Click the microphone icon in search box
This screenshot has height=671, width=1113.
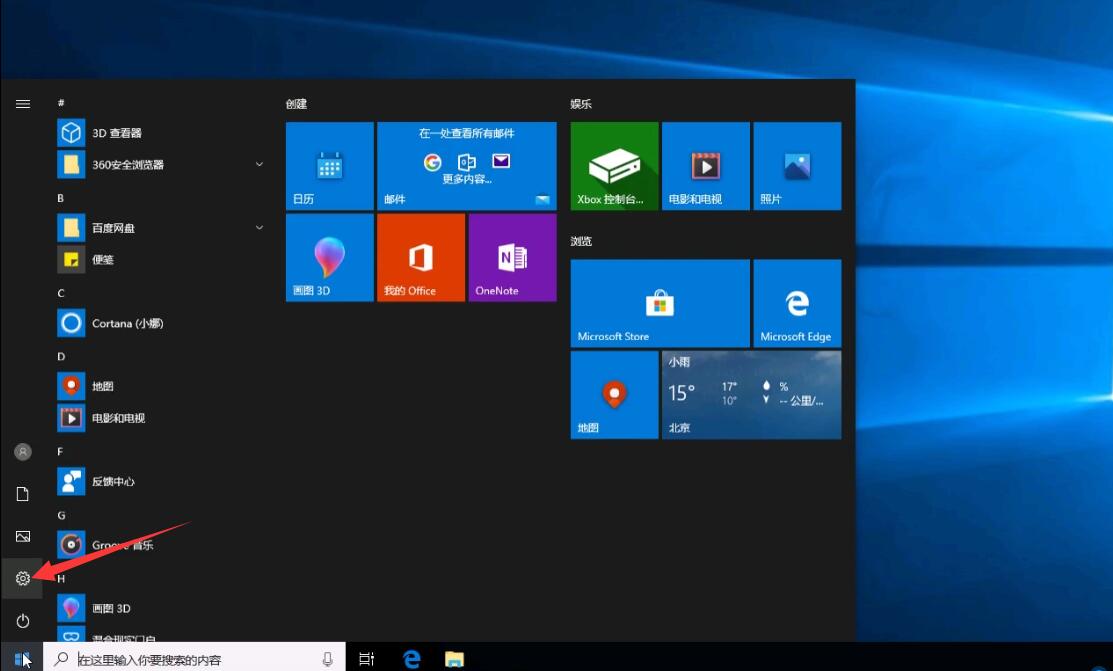327,659
